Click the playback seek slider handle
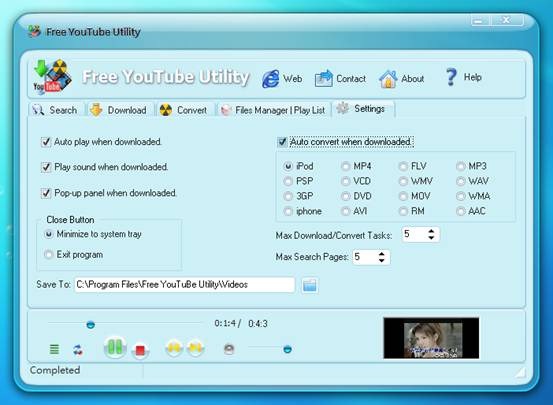This screenshot has height=405, width=553. (91, 324)
